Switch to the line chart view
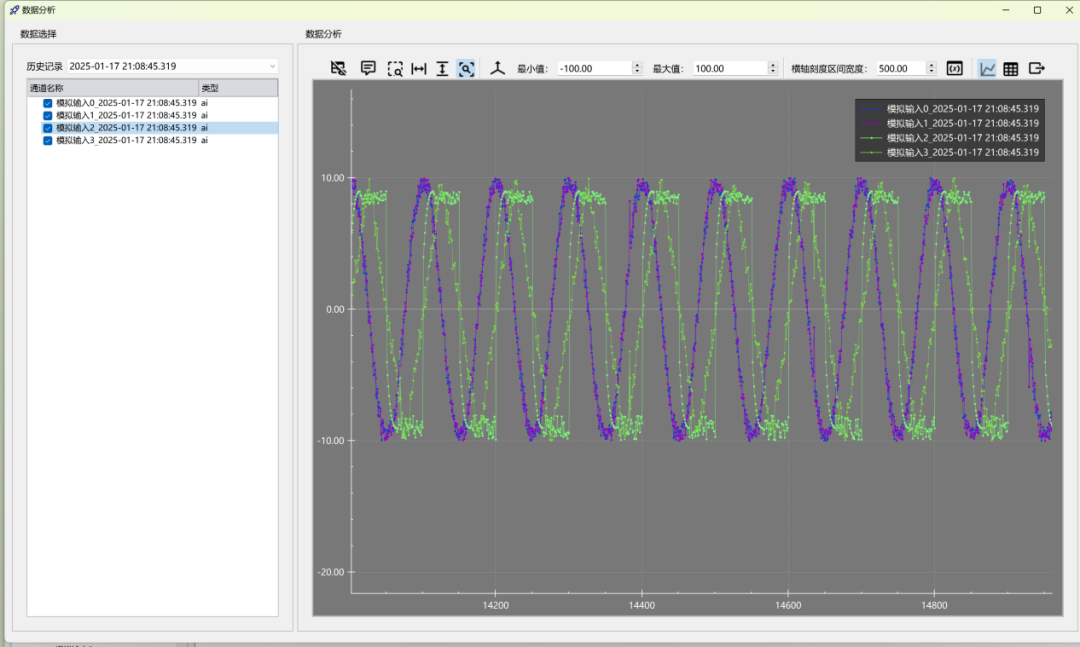The height and width of the screenshot is (647, 1080). tap(987, 68)
